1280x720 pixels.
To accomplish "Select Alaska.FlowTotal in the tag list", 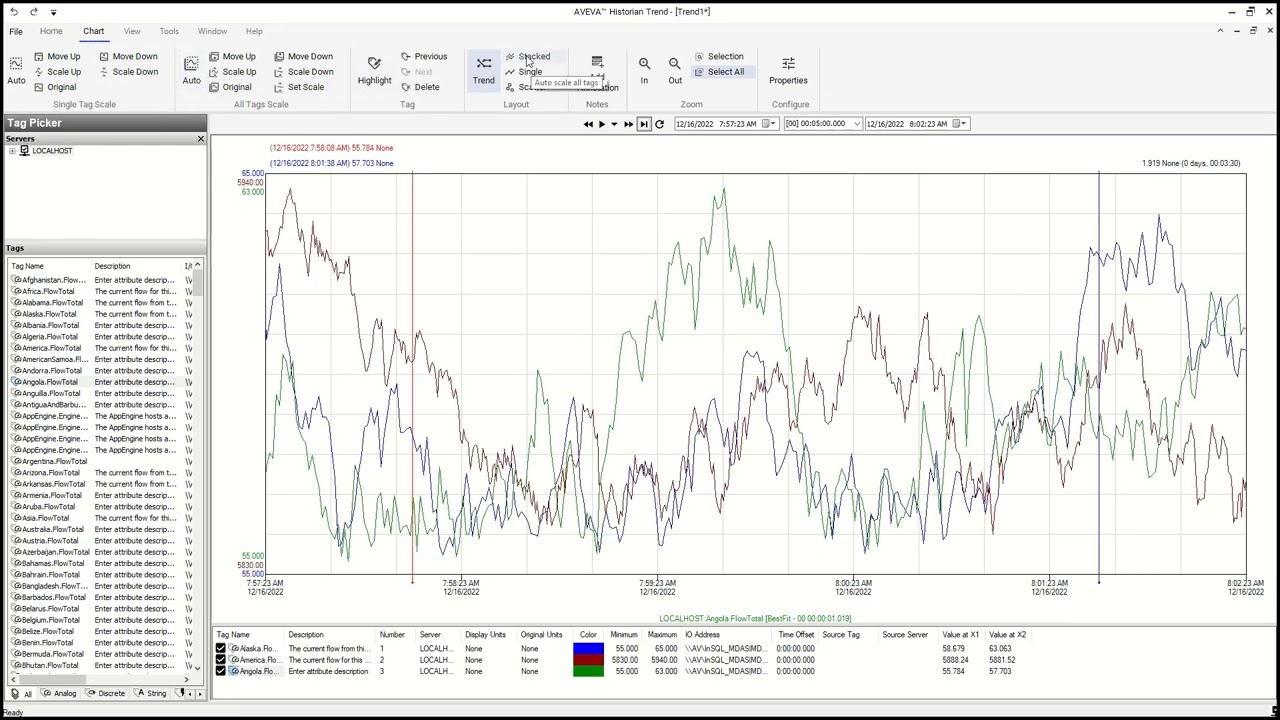I will (49, 314).
